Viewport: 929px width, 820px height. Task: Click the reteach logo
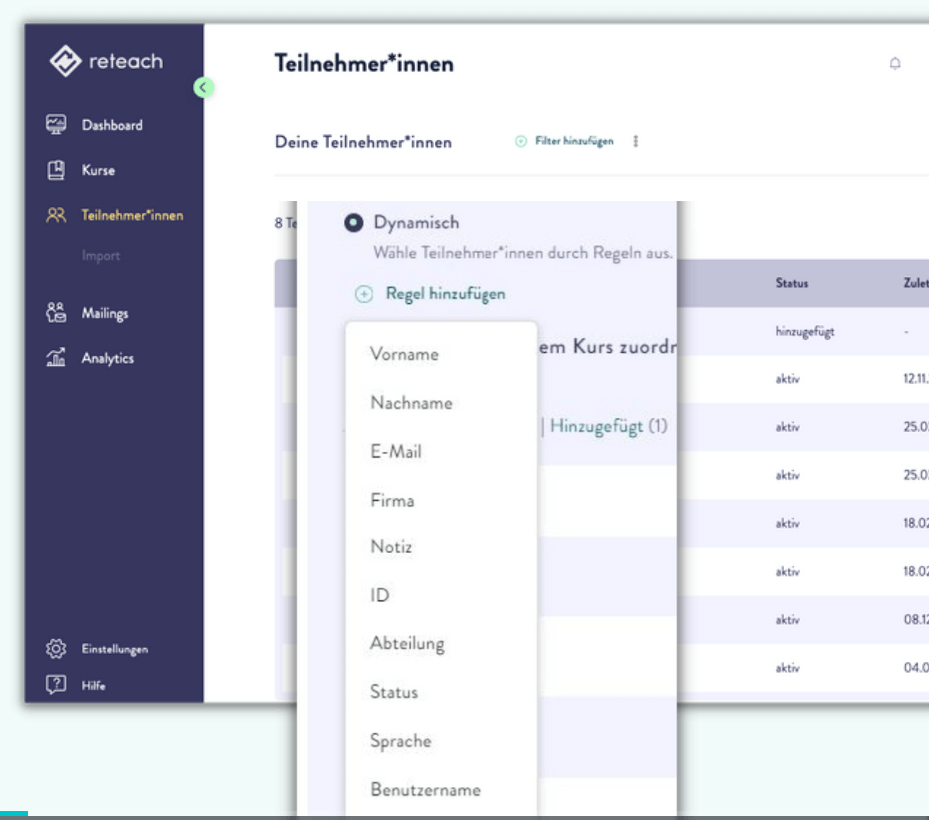point(106,61)
